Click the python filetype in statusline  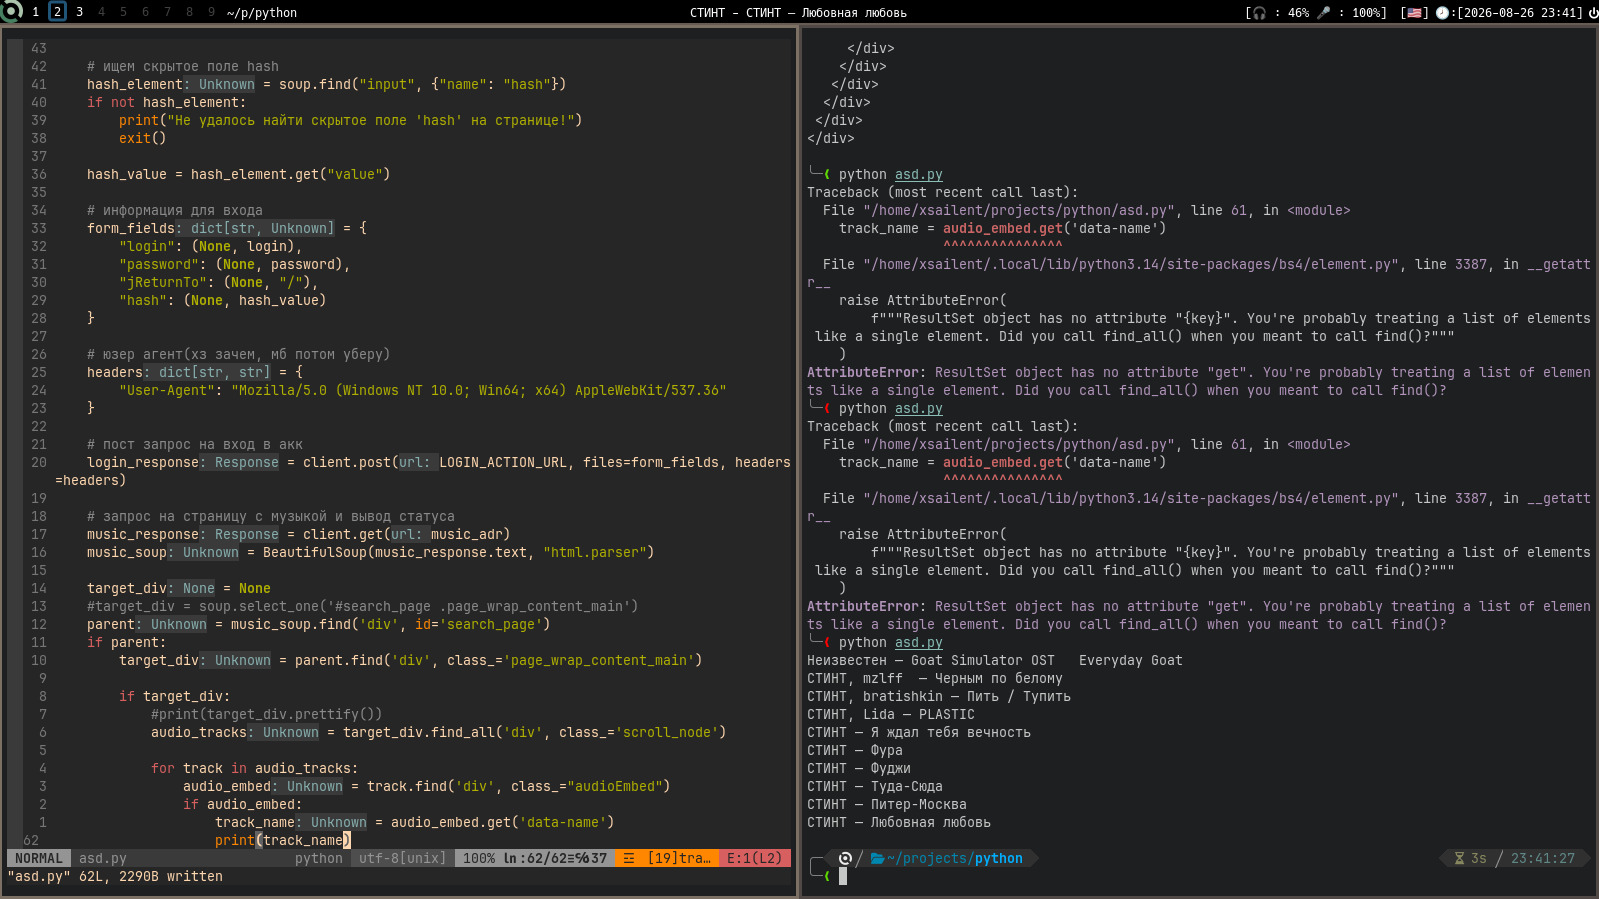318,858
